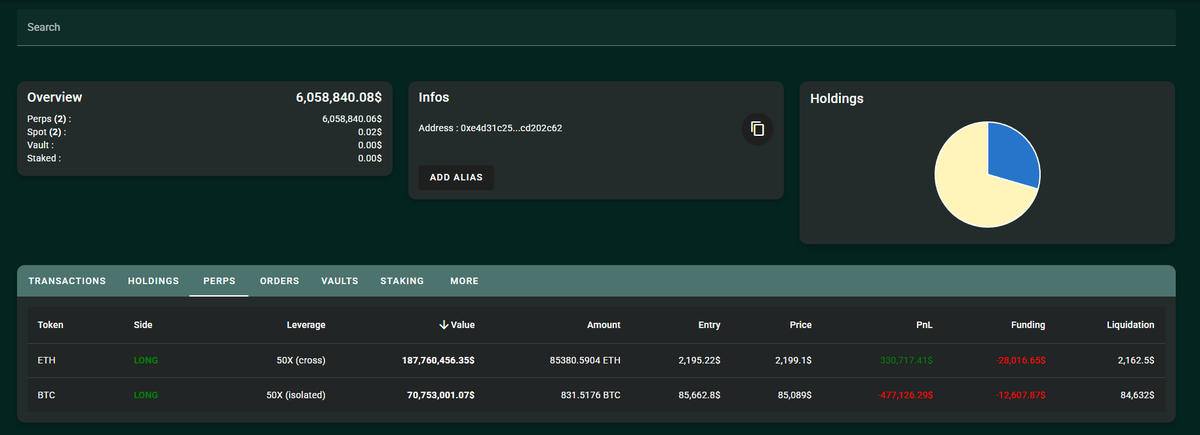
Task: Open the MORE tab
Action: (x=464, y=281)
